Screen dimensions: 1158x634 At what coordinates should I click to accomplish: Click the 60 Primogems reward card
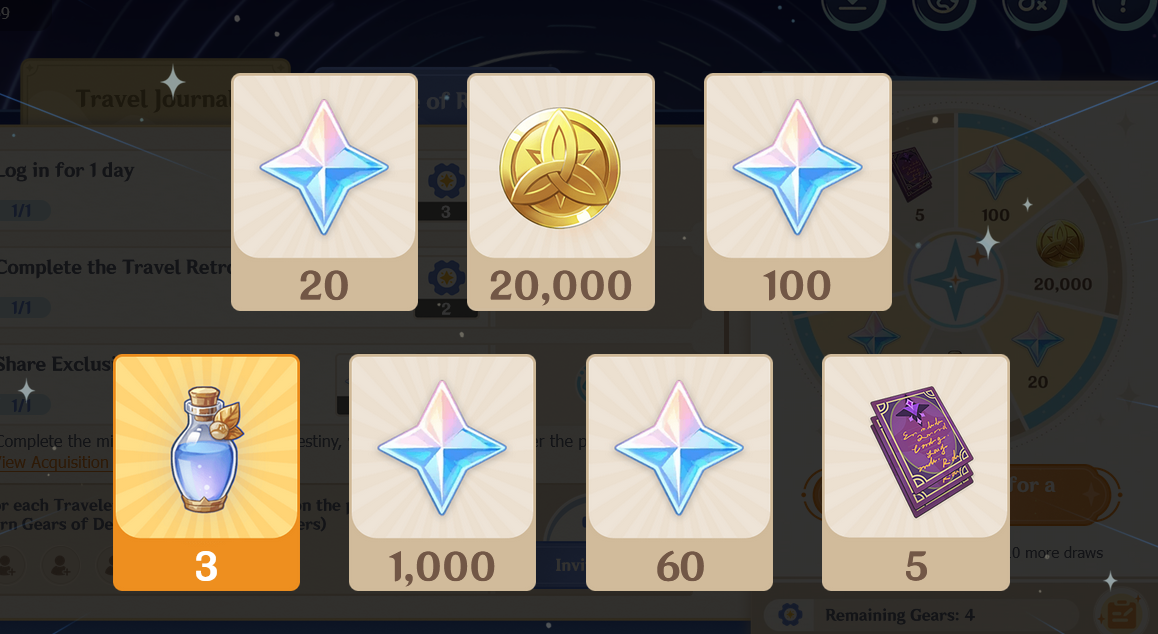click(679, 473)
